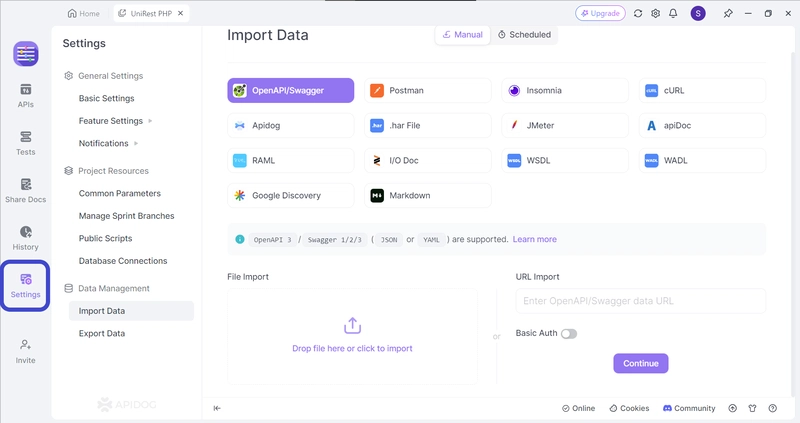
Task: Select .har File import format
Action: 428,126
